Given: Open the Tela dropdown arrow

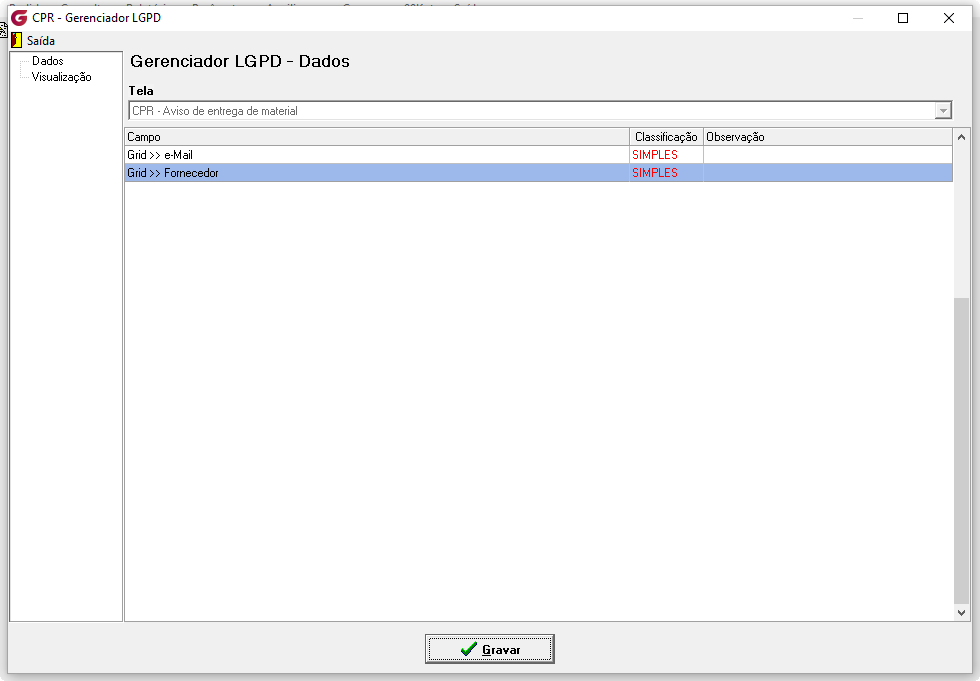Looking at the screenshot, I should 943,111.
